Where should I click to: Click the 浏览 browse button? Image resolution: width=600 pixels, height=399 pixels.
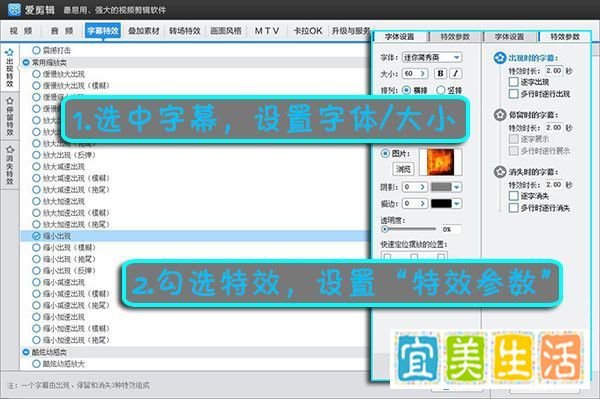403,169
